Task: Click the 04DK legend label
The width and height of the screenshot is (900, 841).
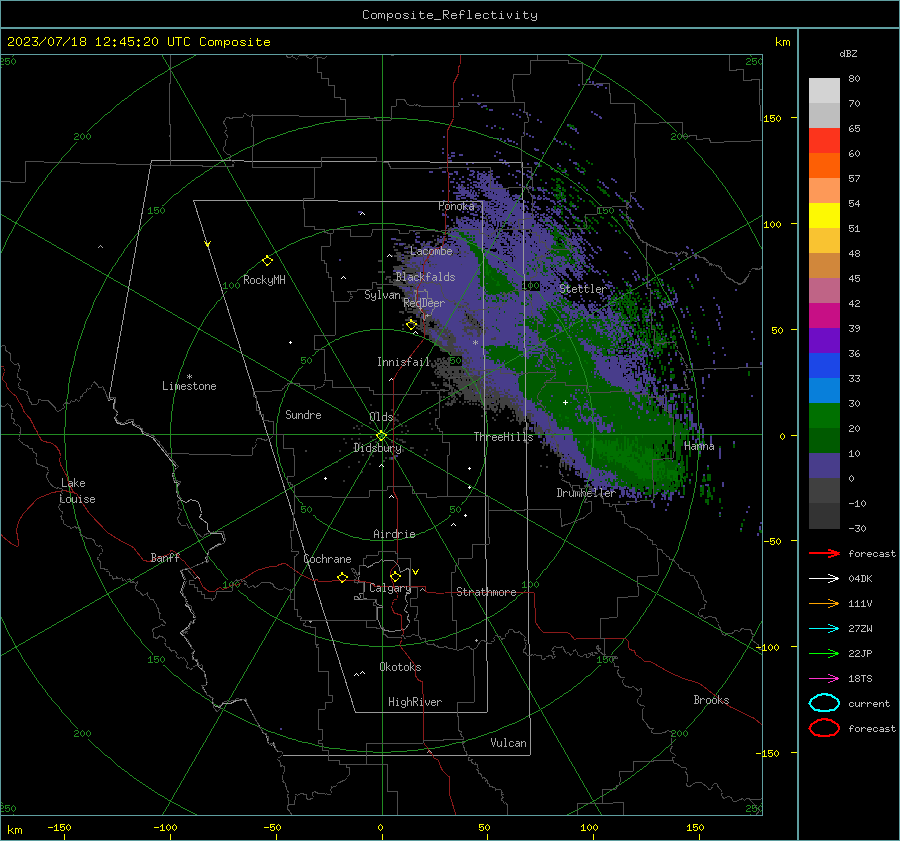Action: tap(860, 578)
